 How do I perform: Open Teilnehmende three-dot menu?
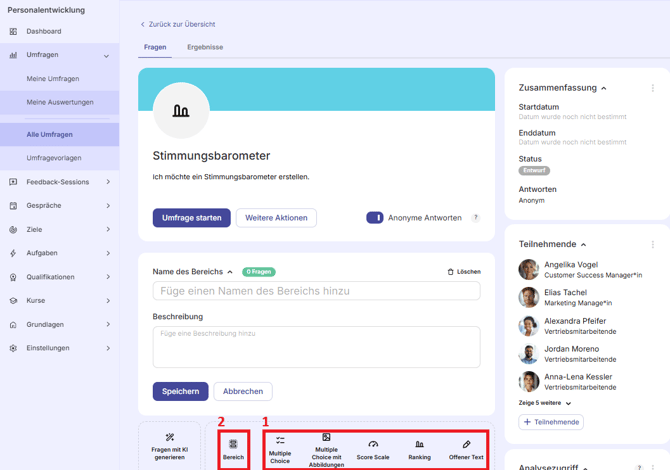point(652,244)
